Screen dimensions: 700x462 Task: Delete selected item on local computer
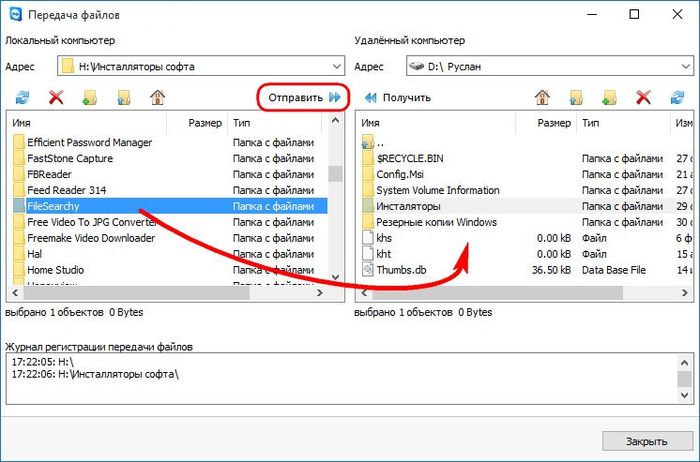56,97
